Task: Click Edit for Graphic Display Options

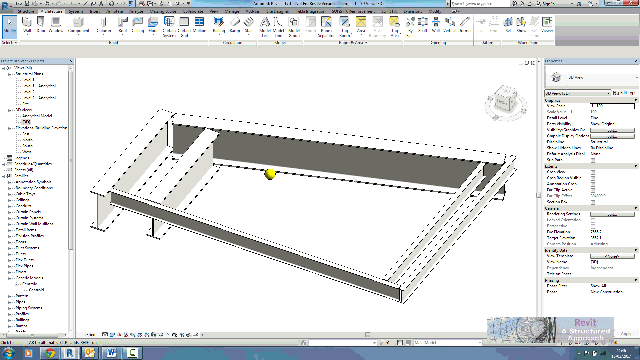Action: (612, 136)
